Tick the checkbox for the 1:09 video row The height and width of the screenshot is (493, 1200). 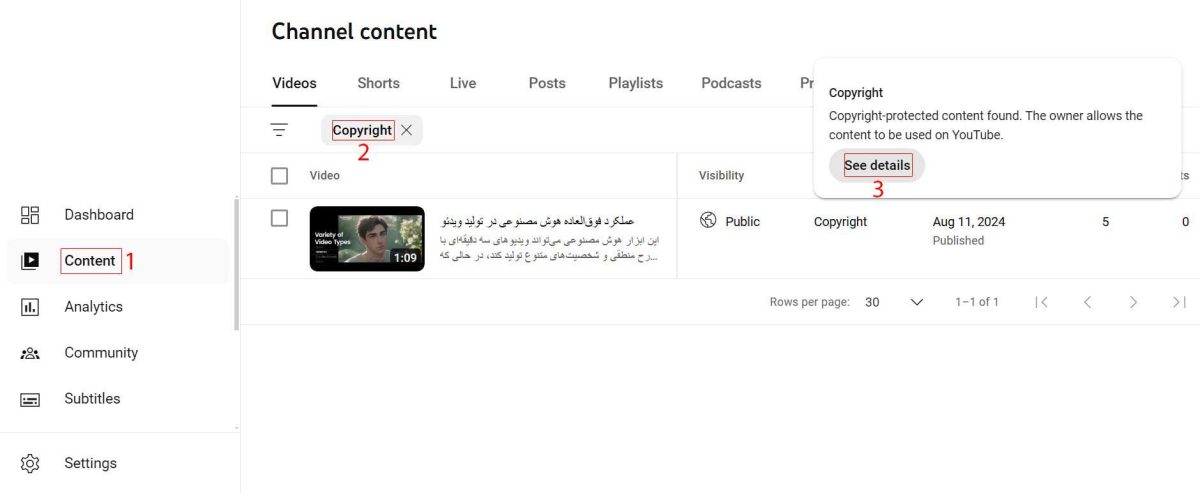[x=280, y=218]
